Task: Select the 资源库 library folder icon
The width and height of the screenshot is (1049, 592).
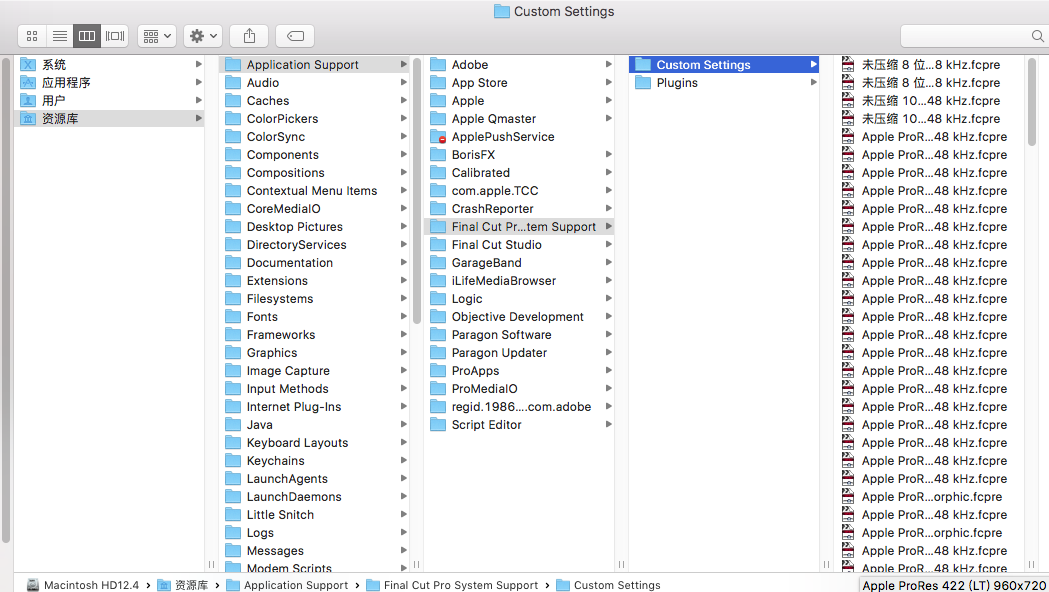Action: coord(28,118)
